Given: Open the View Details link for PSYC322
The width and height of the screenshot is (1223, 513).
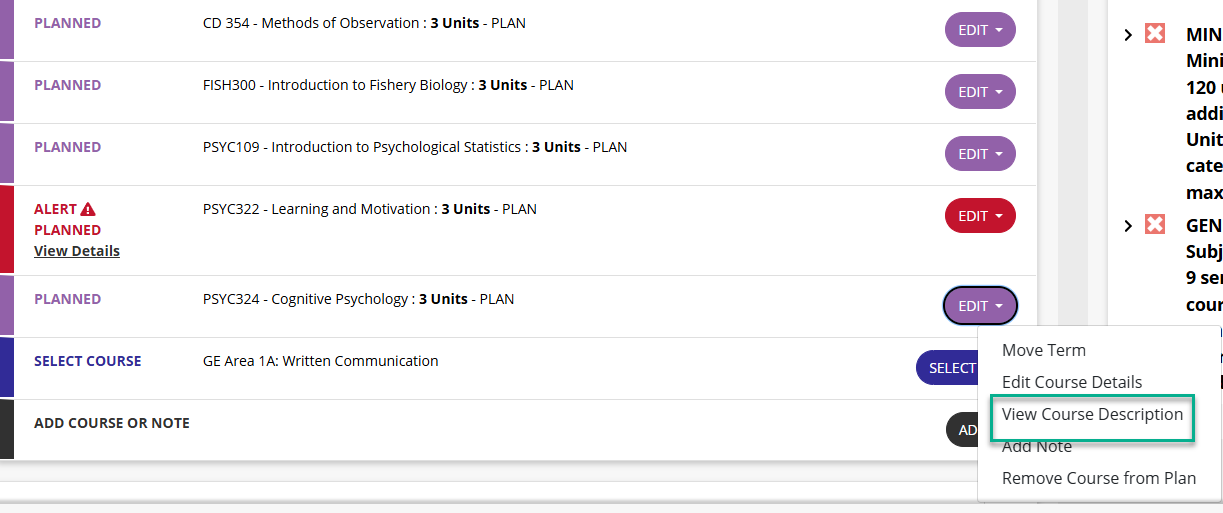Looking at the screenshot, I should (x=77, y=251).
